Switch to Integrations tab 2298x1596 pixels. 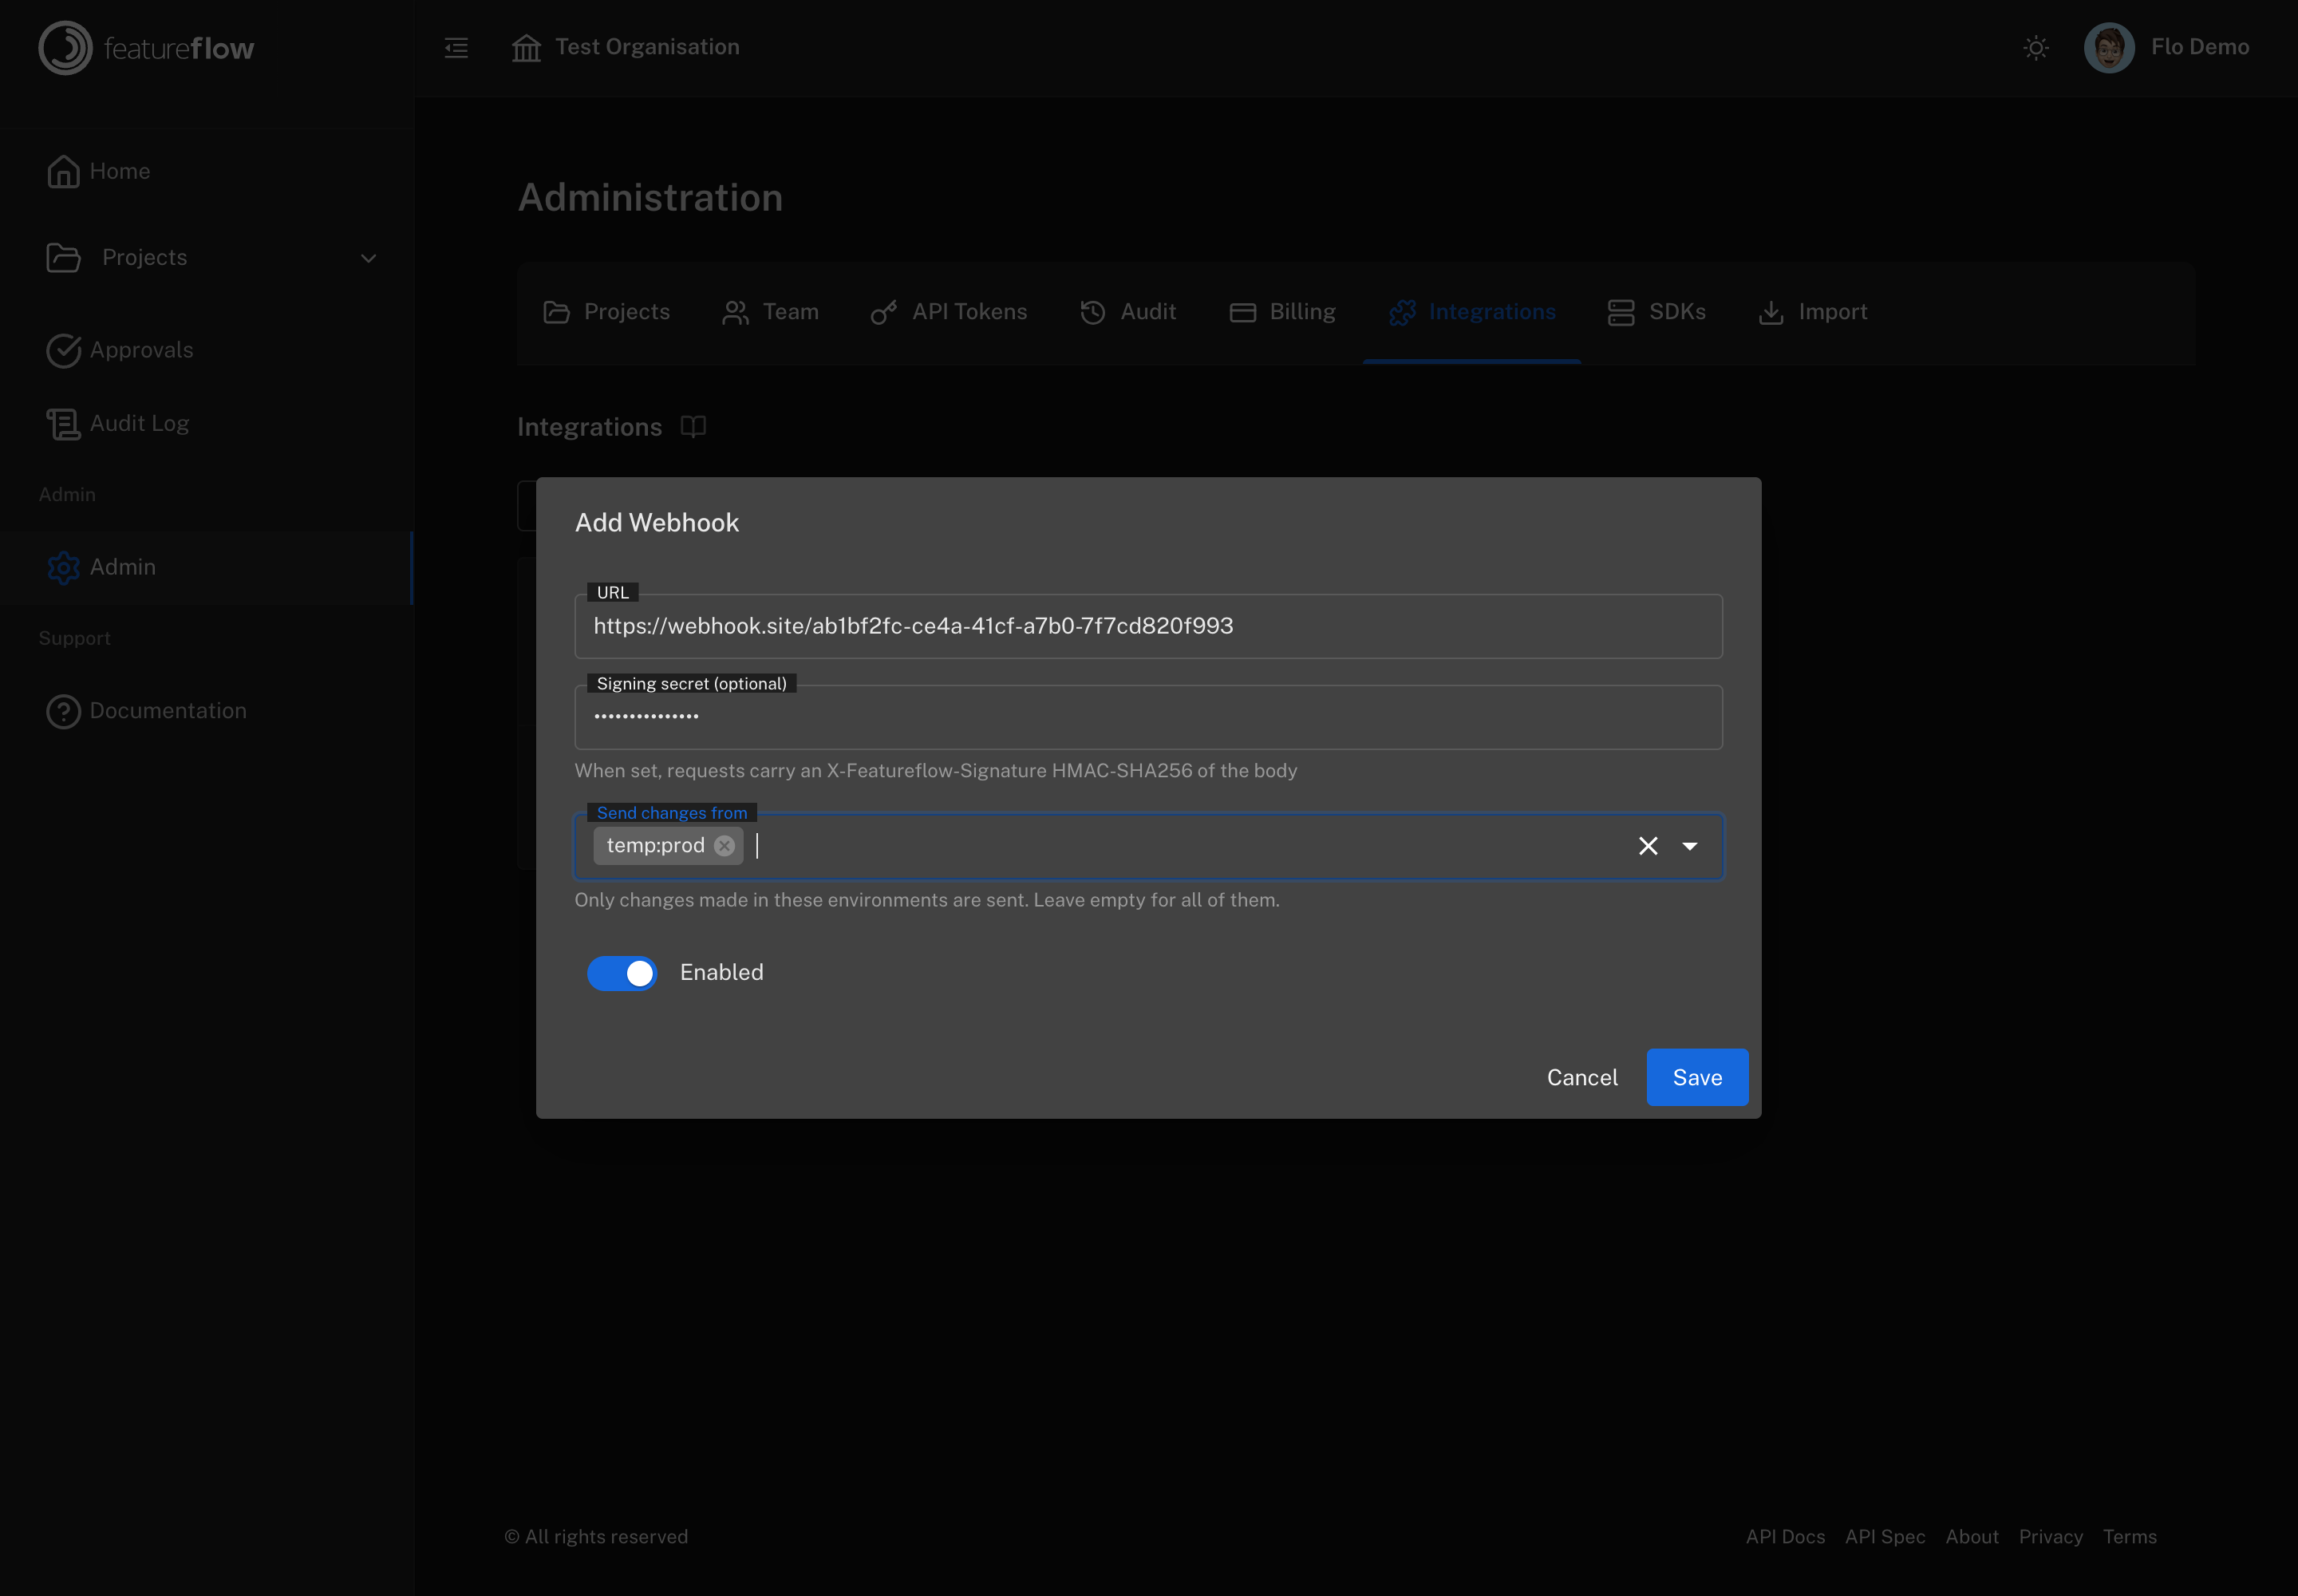click(1472, 312)
